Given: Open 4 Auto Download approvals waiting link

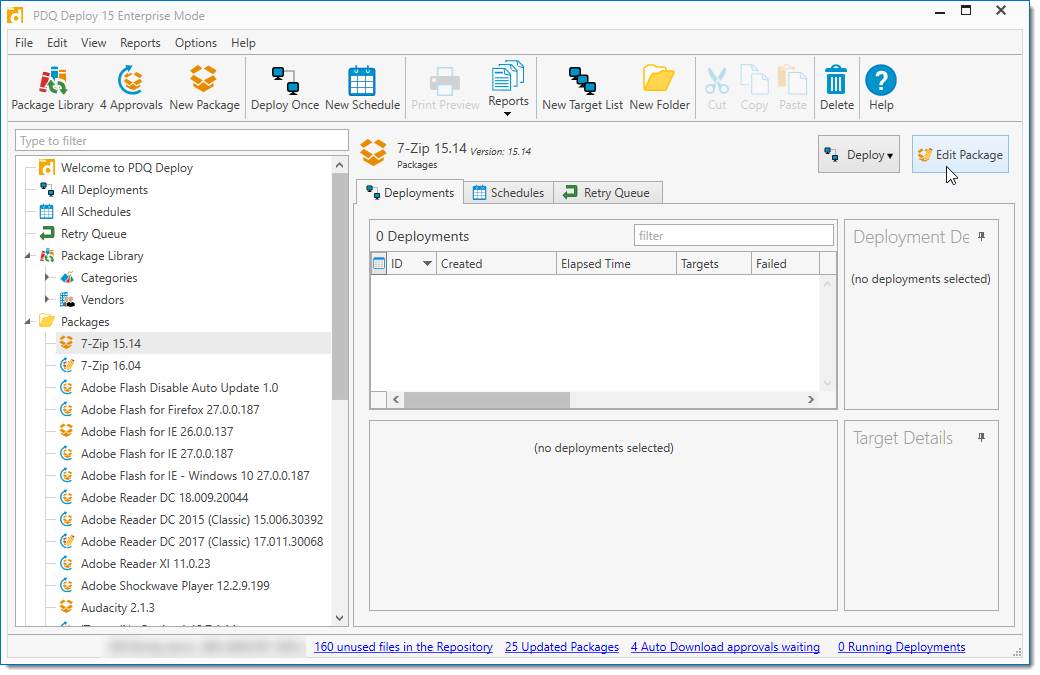Looking at the screenshot, I should click(725, 646).
